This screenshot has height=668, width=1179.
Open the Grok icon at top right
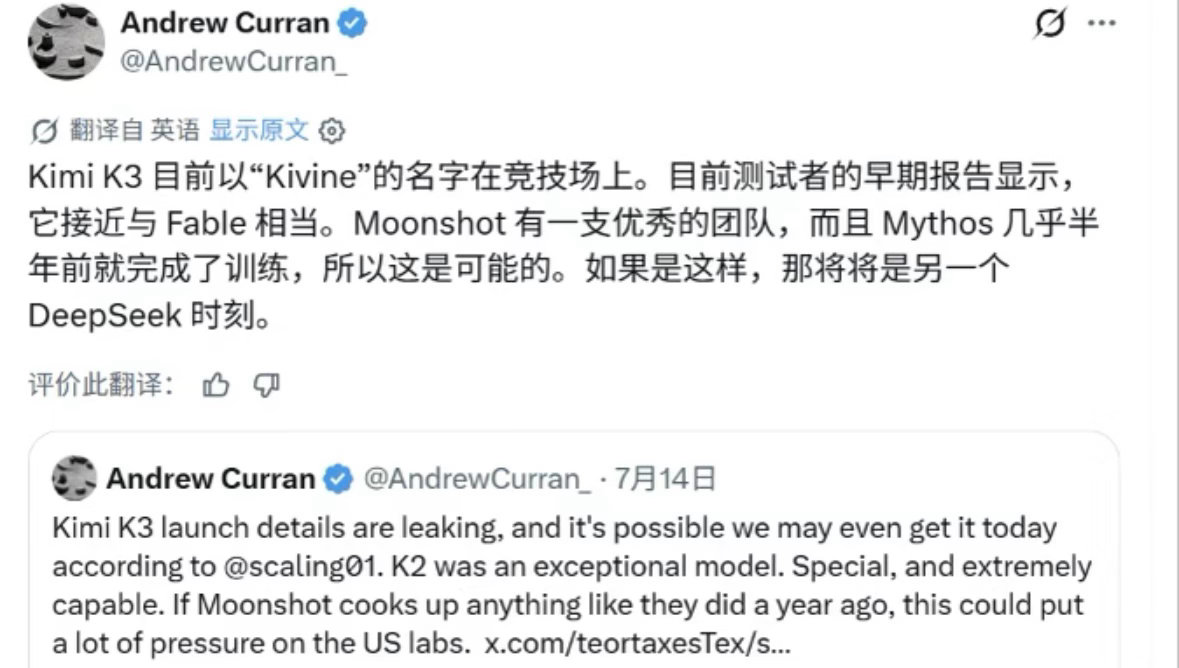[1049, 23]
